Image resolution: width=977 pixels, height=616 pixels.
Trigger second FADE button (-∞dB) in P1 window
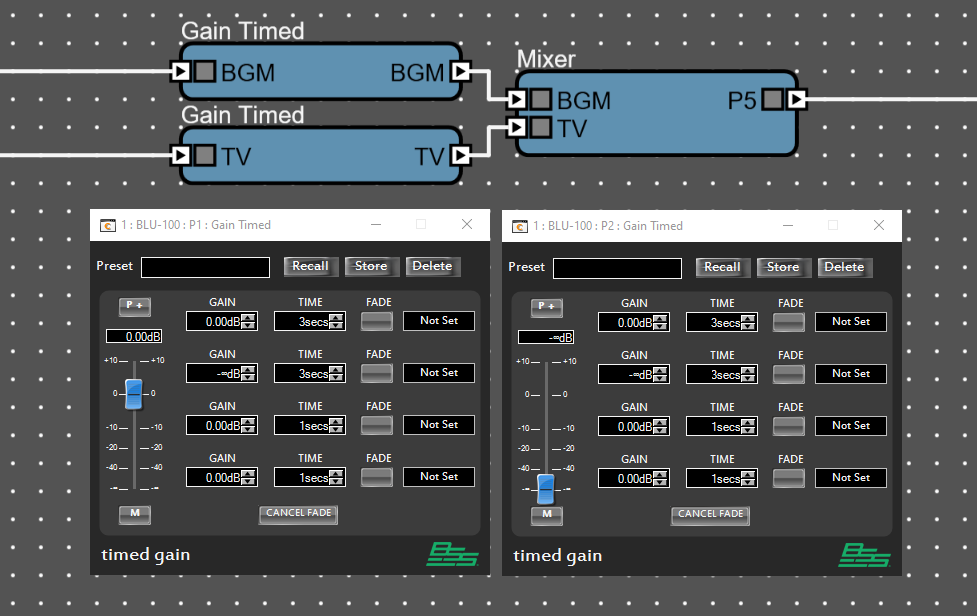[x=377, y=373]
